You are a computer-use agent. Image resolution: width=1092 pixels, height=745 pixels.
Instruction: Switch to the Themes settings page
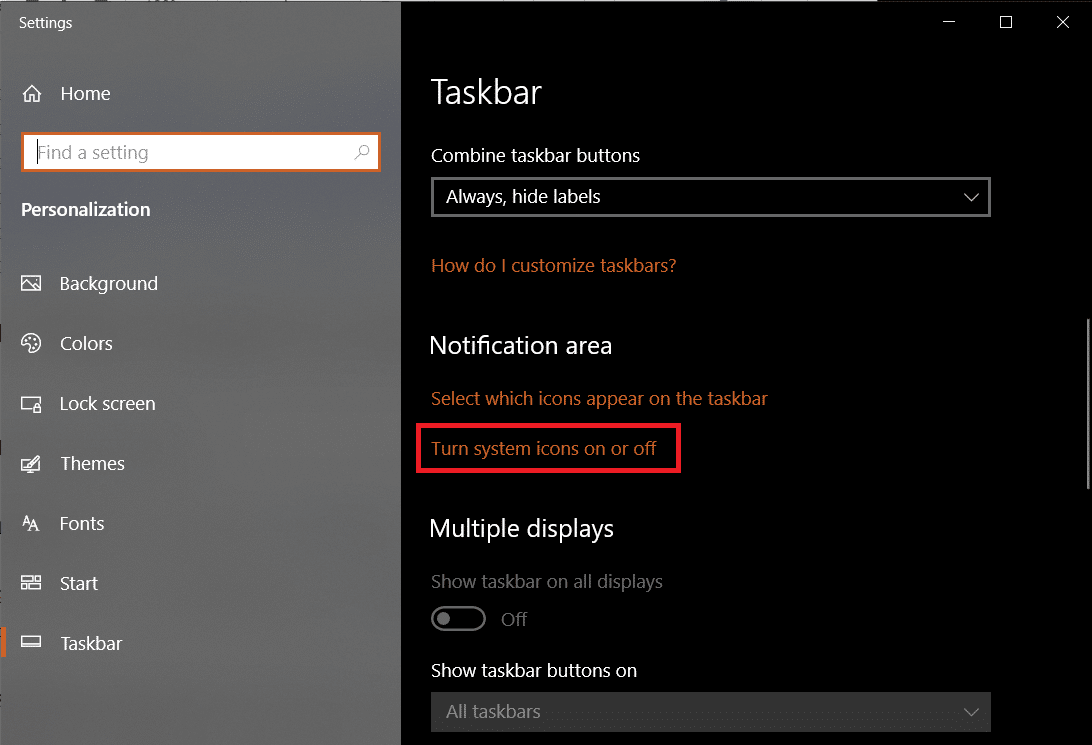tap(92, 464)
